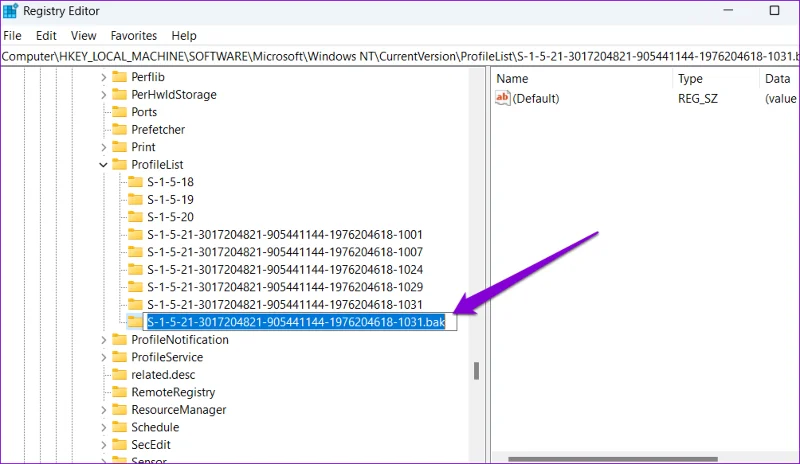Click the ProfileList folder icon

(119, 164)
